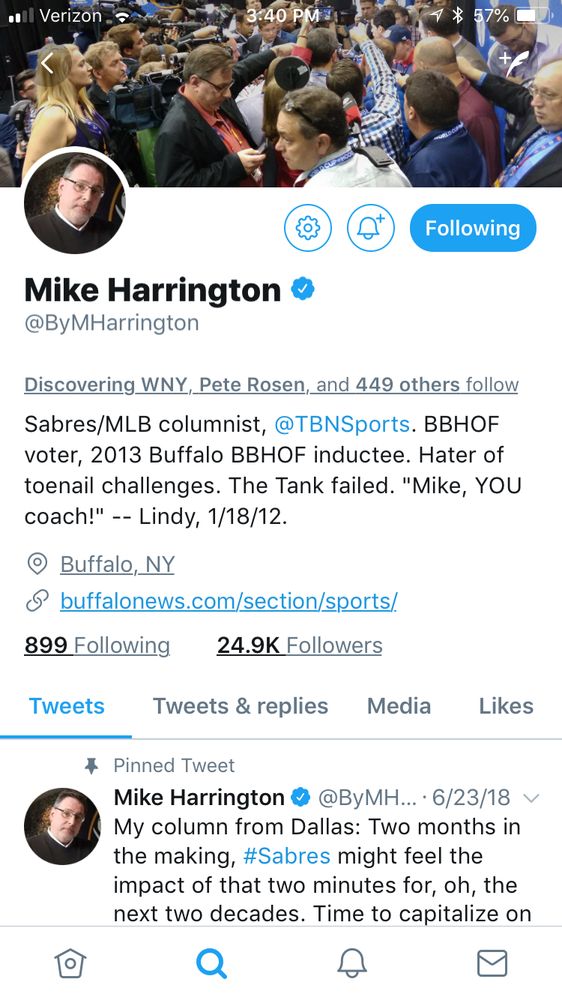Expand pinned tweet options chevron
This screenshot has height=1000, width=562.
pyautogui.click(x=531, y=798)
